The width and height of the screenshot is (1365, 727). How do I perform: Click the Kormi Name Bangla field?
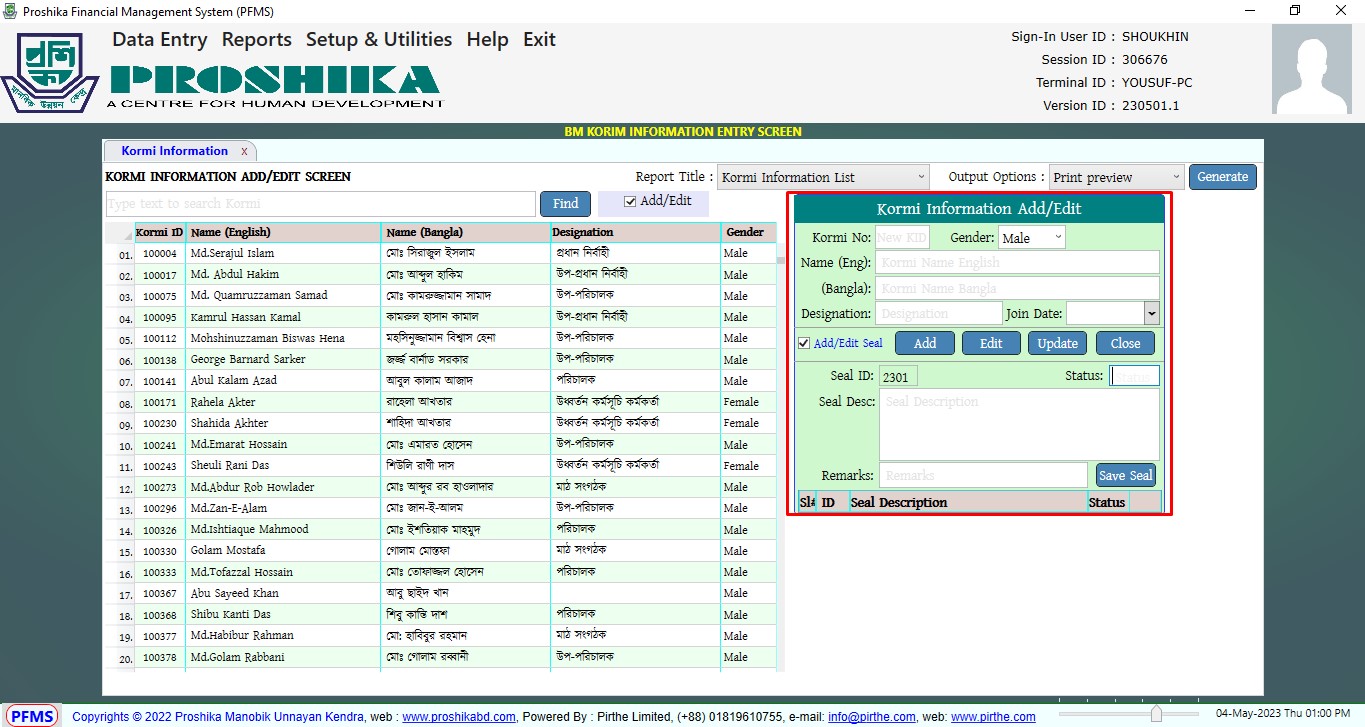coord(1017,288)
